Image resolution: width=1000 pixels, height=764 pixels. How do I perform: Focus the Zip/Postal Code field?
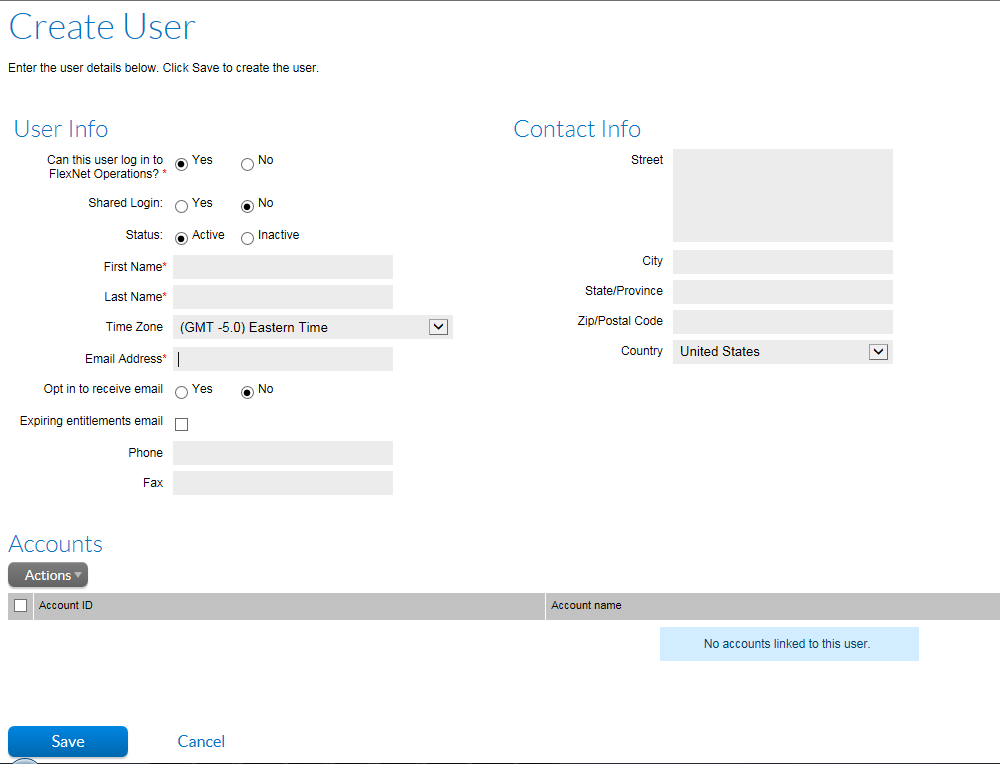point(782,322)
